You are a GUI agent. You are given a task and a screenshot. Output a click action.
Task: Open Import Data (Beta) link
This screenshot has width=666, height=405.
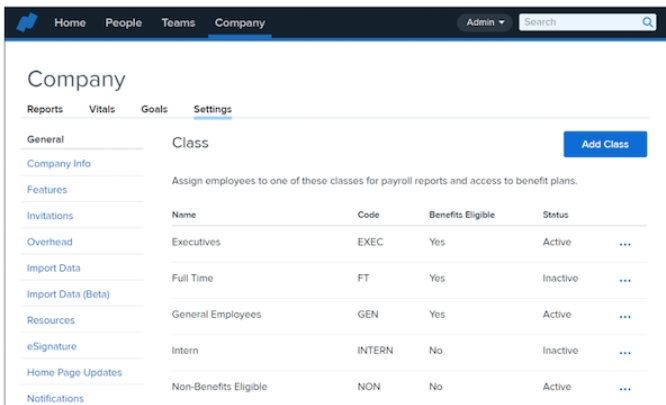coord(68,294)
